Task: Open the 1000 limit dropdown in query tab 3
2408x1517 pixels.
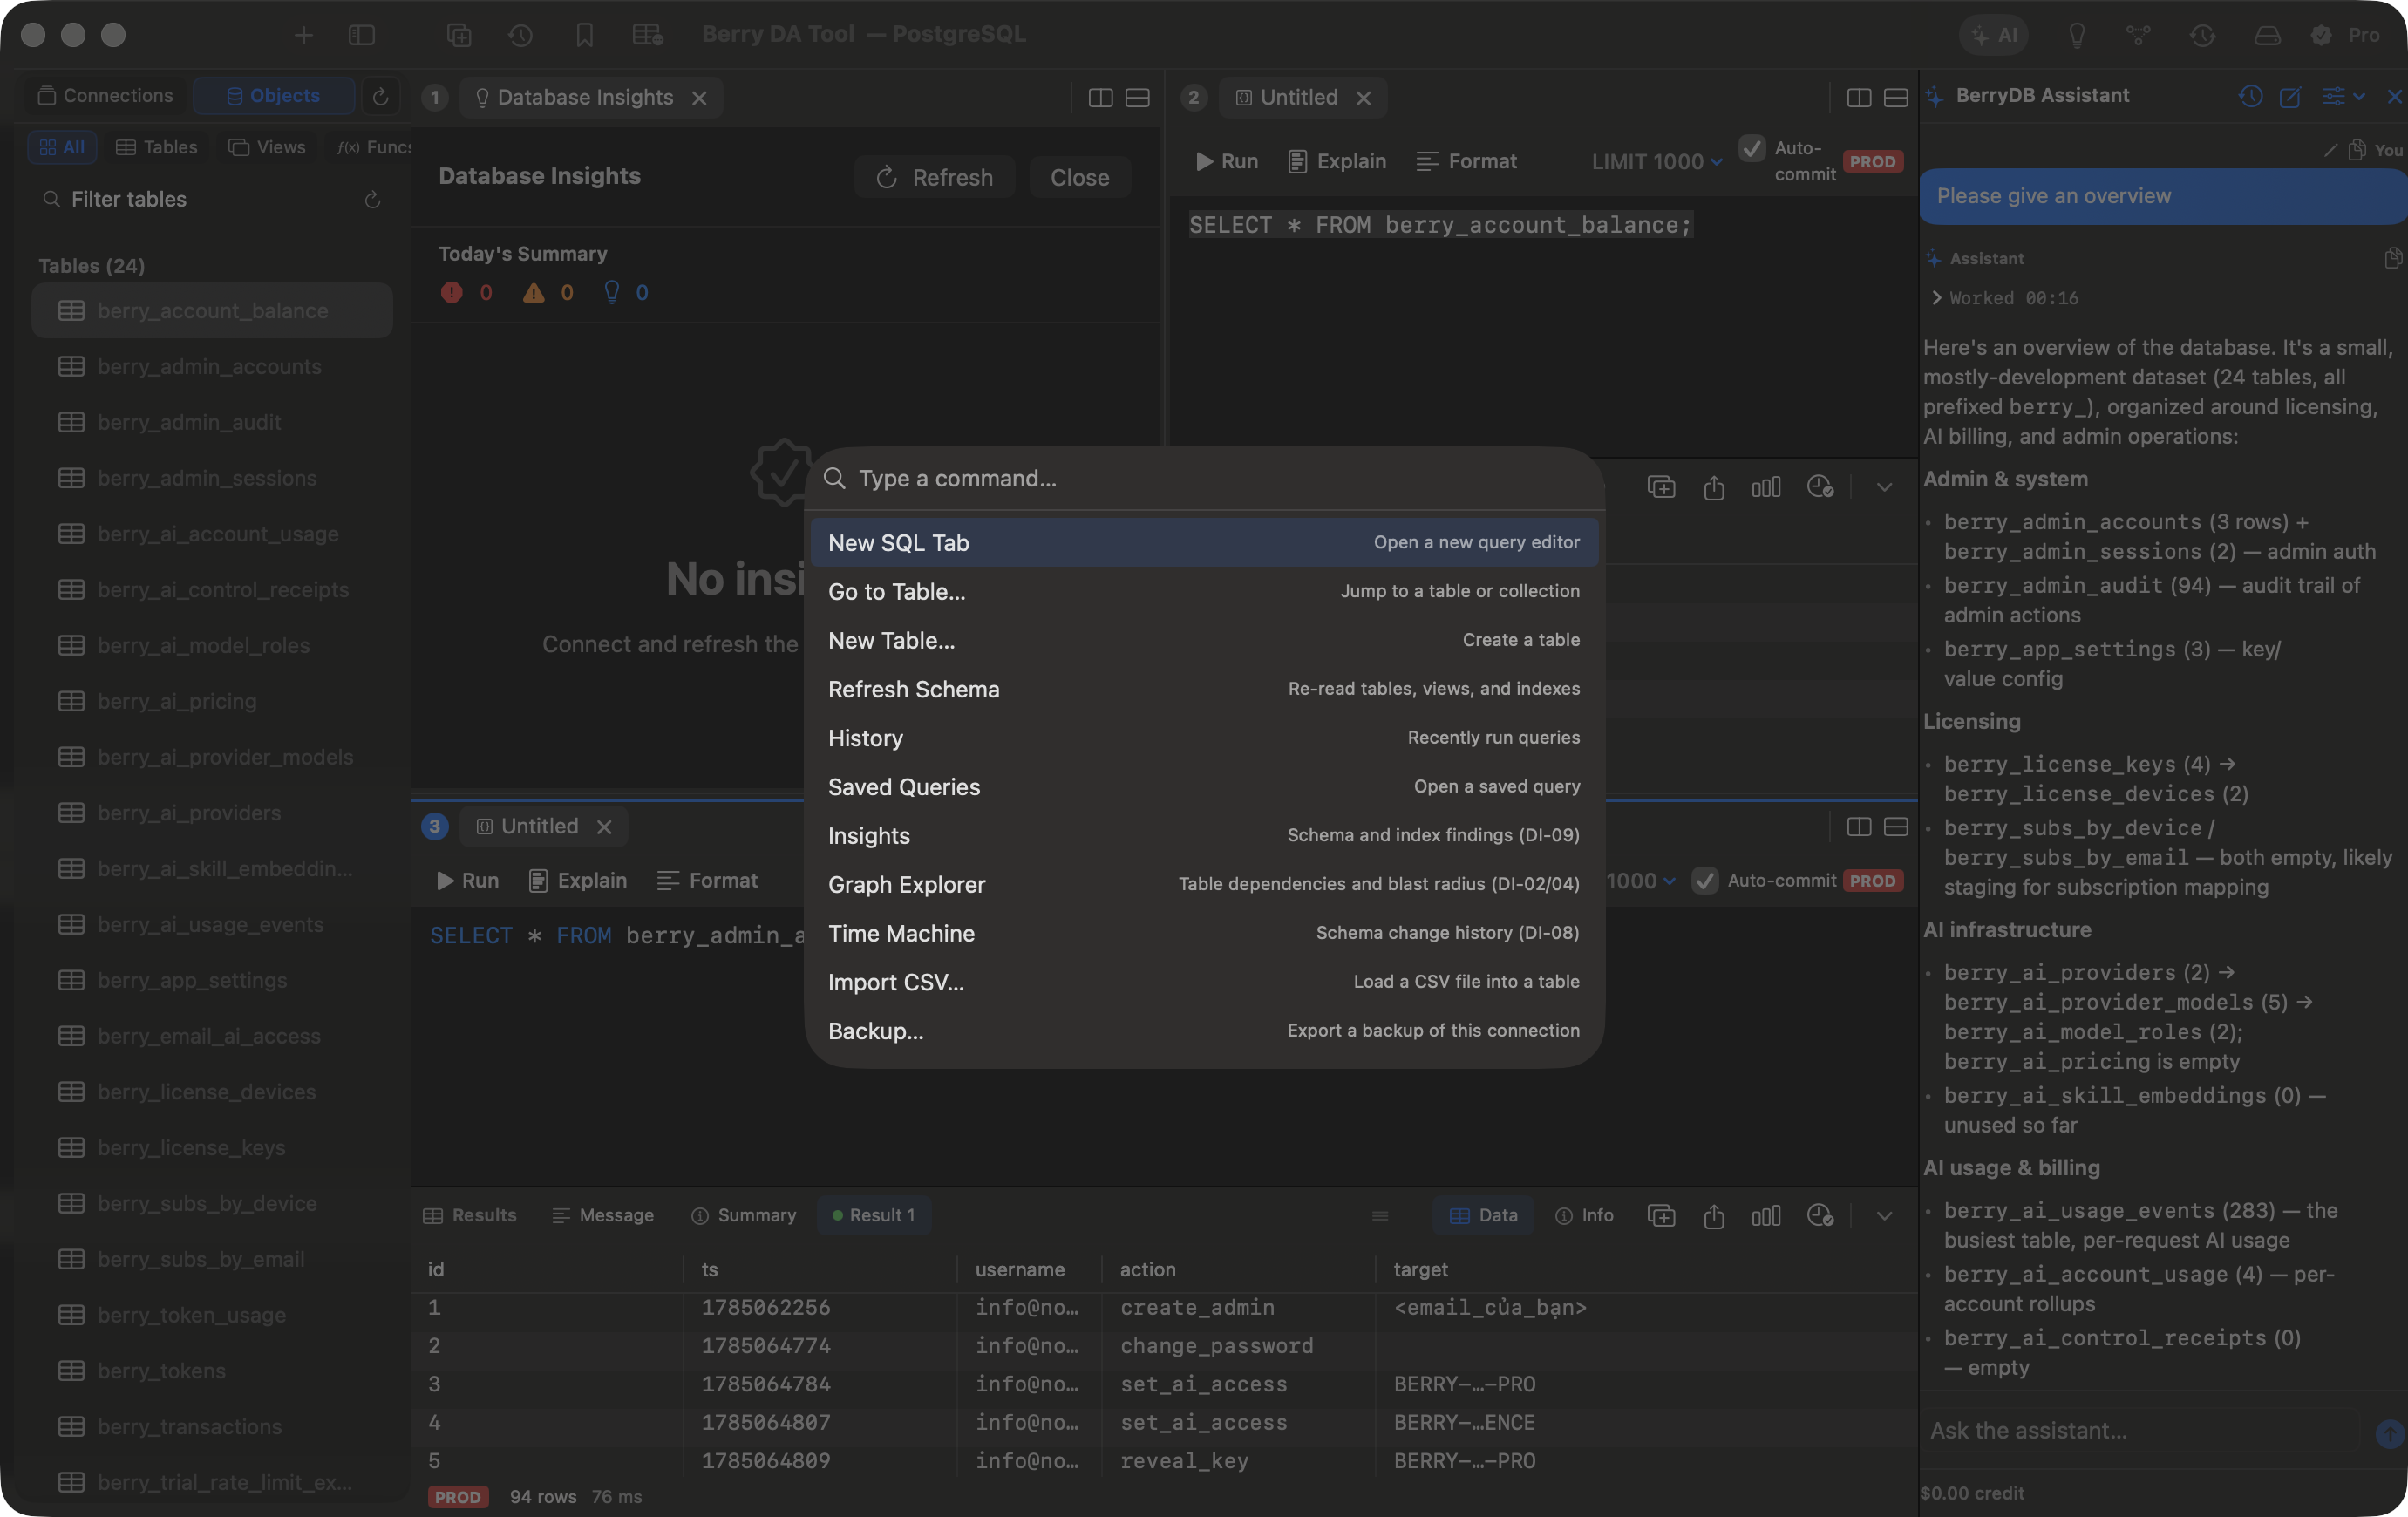Action: (1641, 881)
